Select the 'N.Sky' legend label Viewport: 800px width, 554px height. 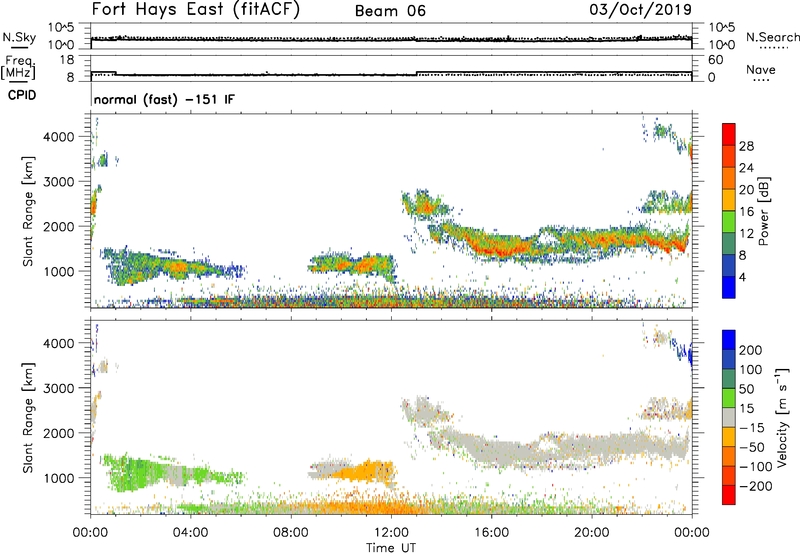pyautogui.click(x=19, y=37)
